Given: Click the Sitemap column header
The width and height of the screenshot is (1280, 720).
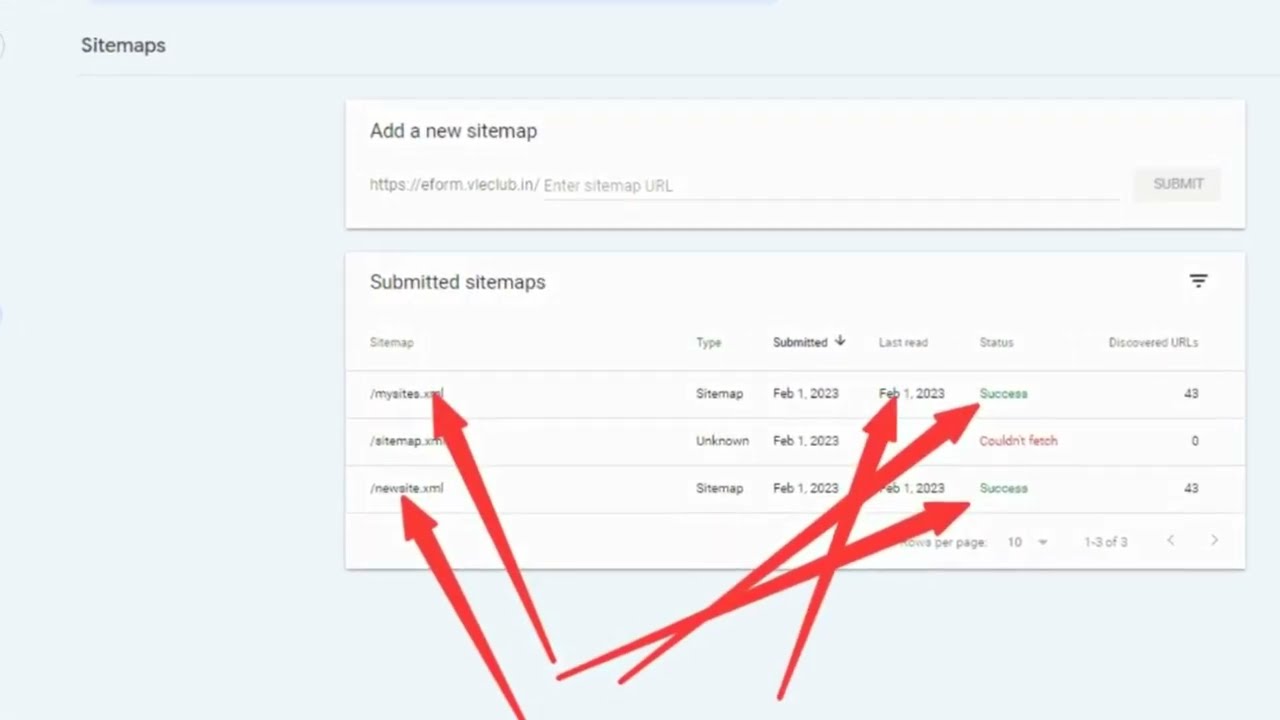Looking at the screenshot, I should tap(391, 342).
